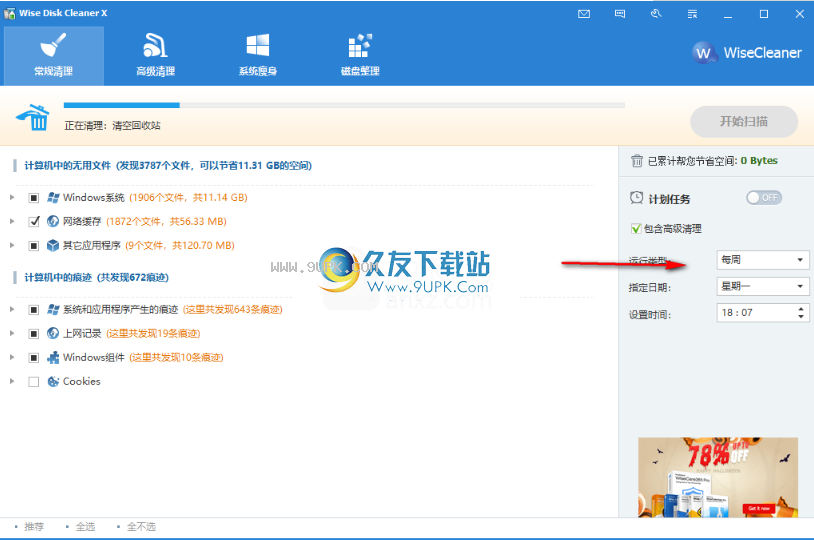The width and height of the screenshot is (814, 540).
Task: Click the 推荐 selection link
Action: point(34,526)
